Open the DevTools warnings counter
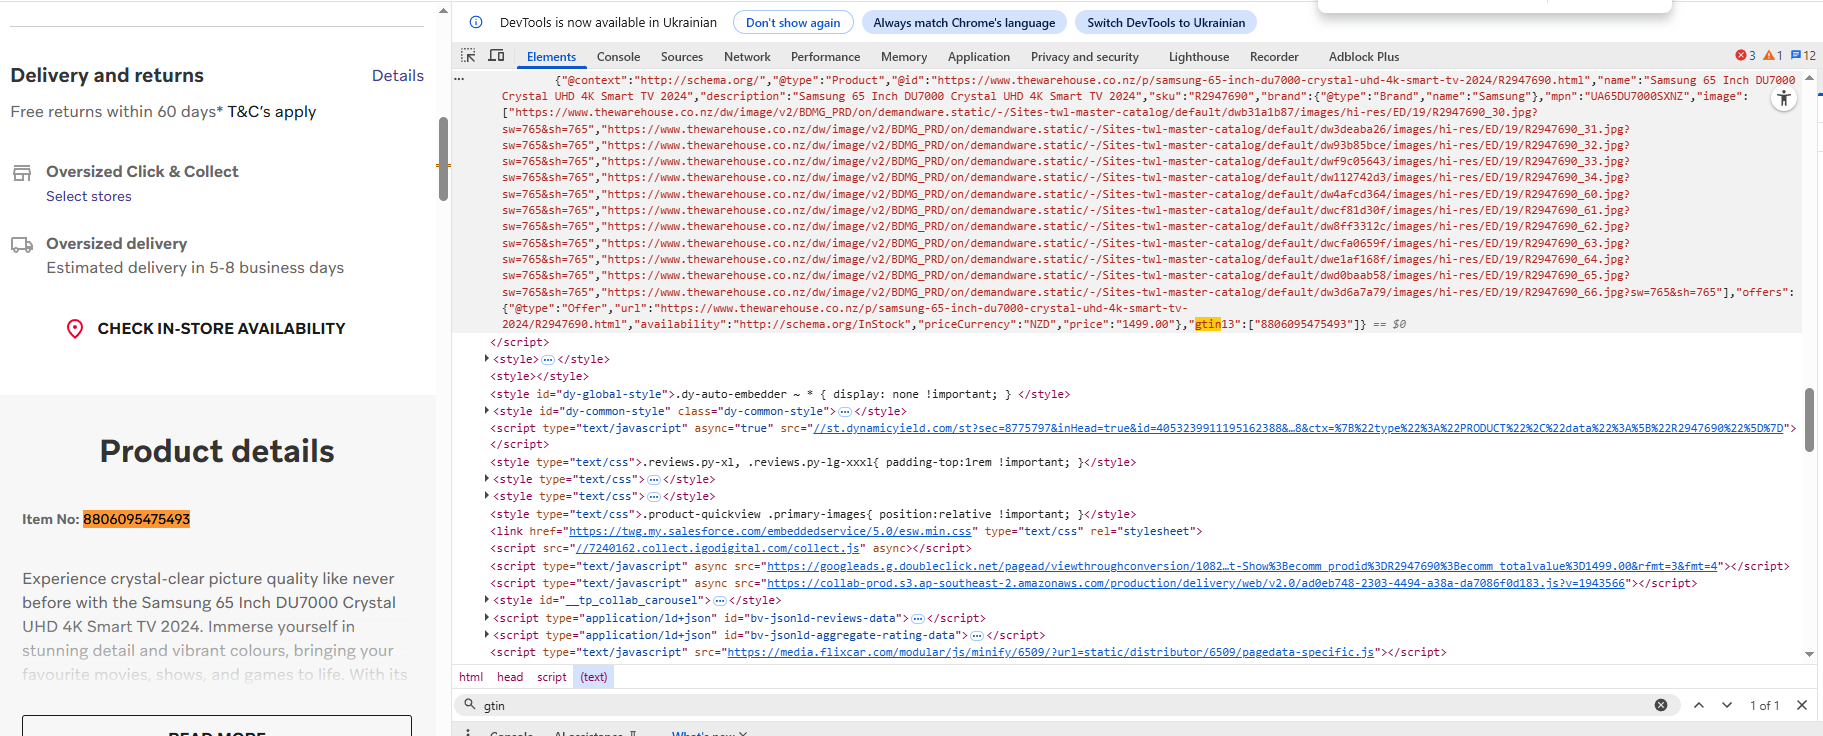Image resolution: width=1823 pixels, height=736 pixels. click(1773, 56)
